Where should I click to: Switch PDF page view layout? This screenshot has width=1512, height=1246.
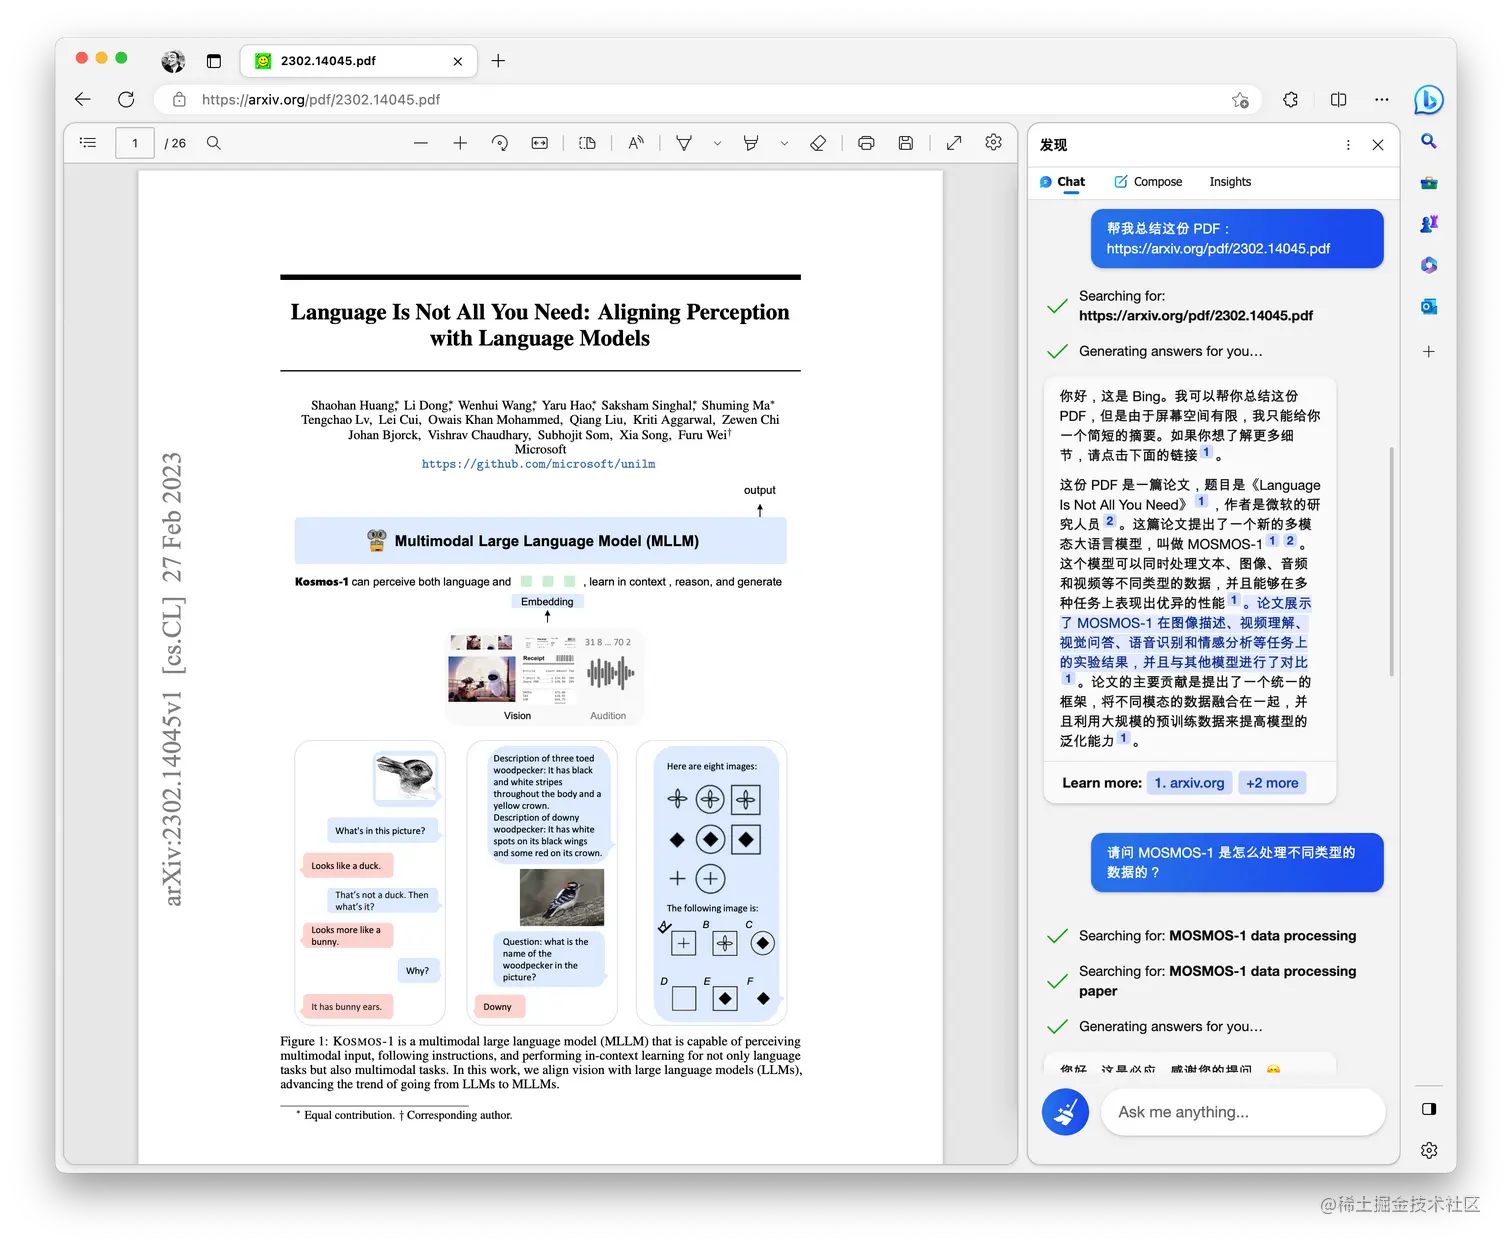coord(588,143)
